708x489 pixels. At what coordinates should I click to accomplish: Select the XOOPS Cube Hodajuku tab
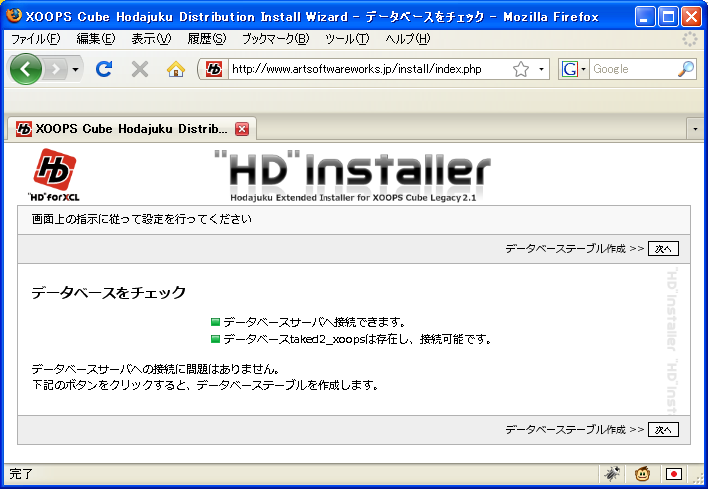131,129
